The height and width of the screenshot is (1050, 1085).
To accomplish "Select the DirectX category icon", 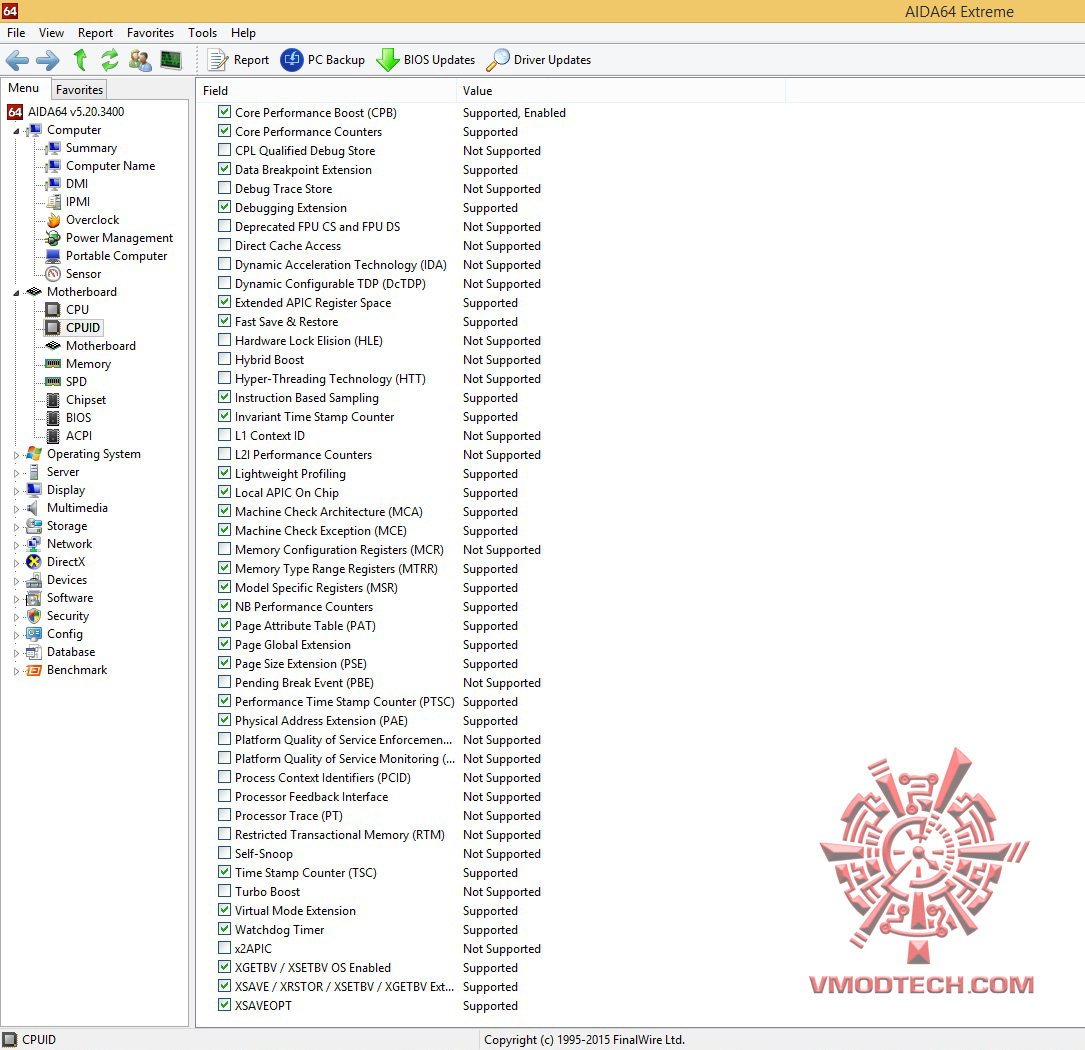I will click(x=34, y=562).
